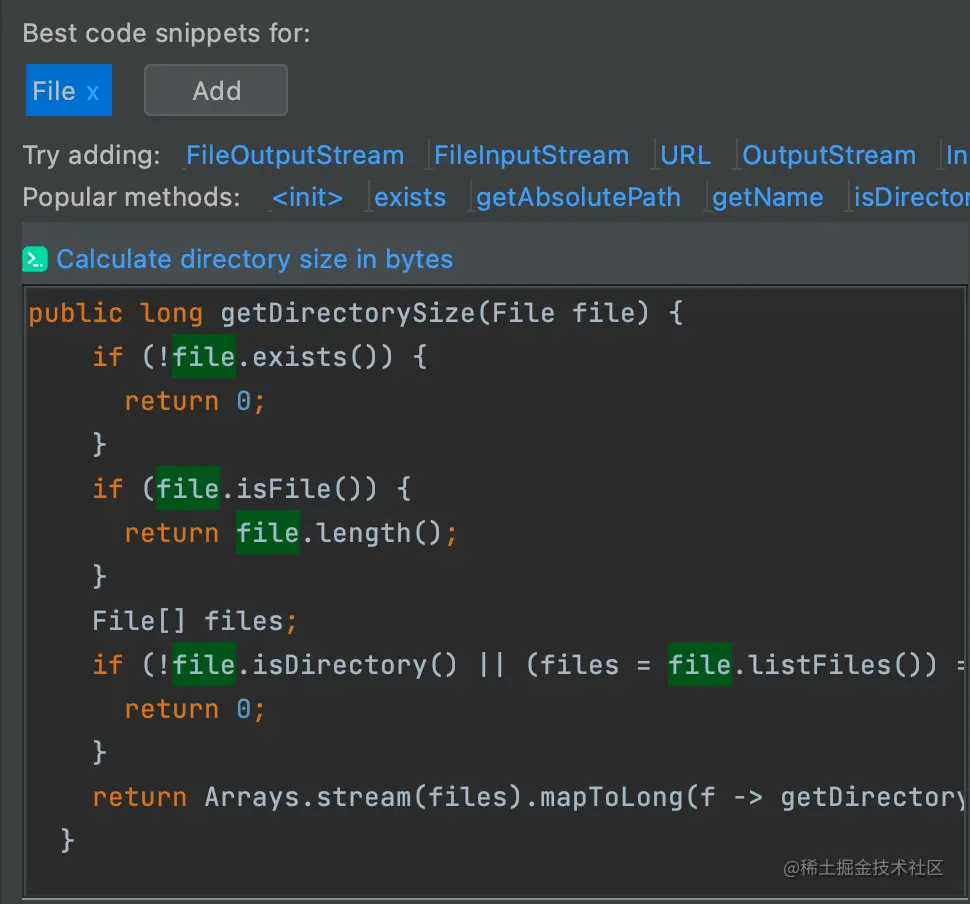This screenshot has width=970, height=904.
Task: Add the FileOutputStream suggestion
Action: tap(295, 155)
